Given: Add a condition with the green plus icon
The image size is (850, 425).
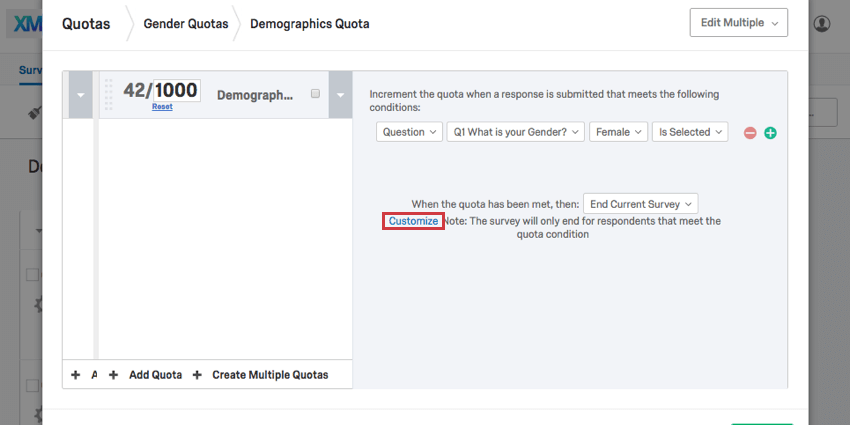Looking at the screenshot, I should tap(770, 132).
